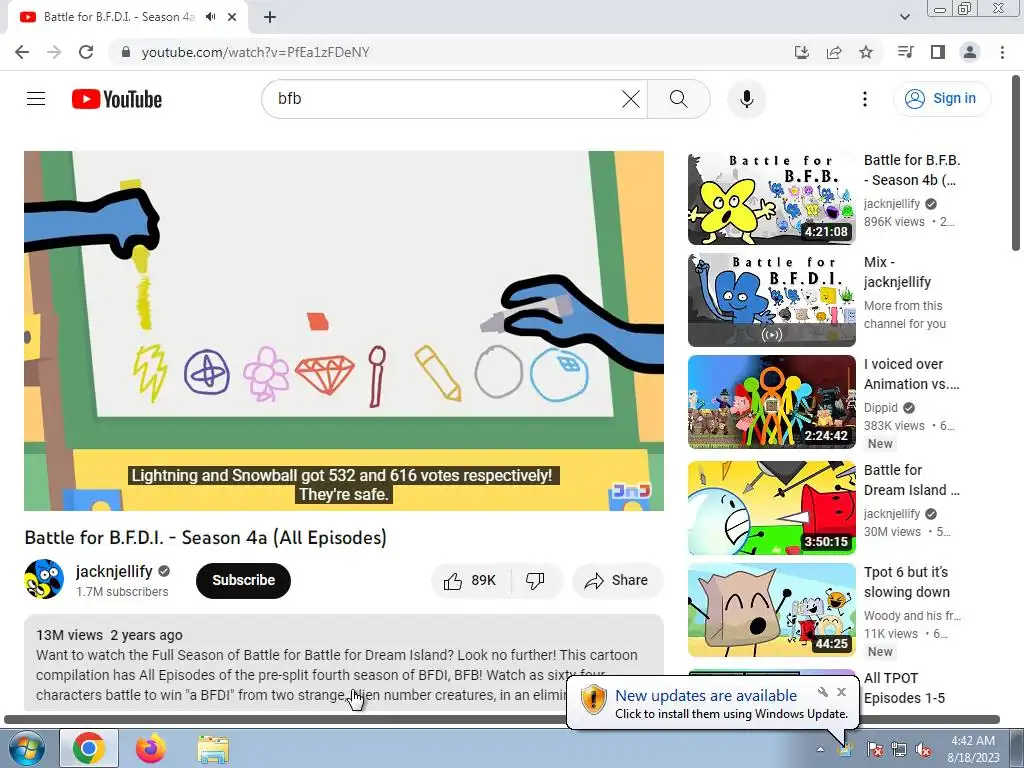This screenshot has width=1024, height=768.
Task: Open the Windows Start menu
Action: pos(27,748)
